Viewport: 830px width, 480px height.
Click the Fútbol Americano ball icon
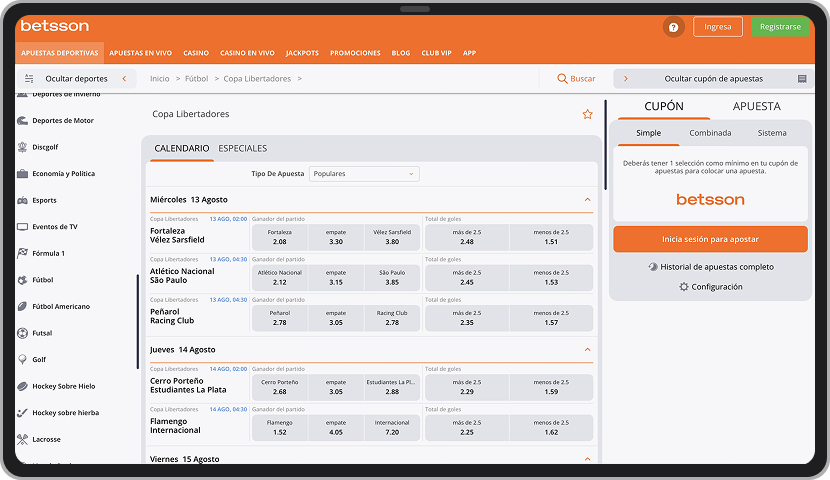tap(22, 306)
